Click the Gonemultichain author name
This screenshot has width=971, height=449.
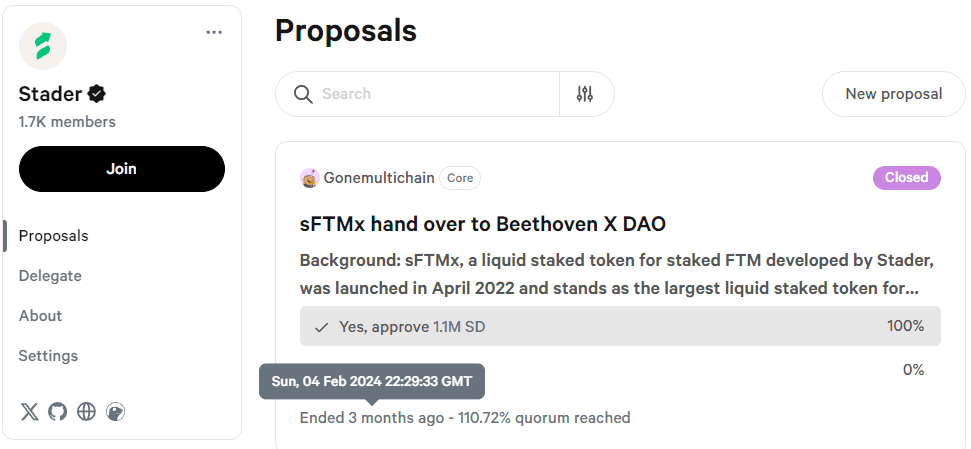tap(379, 178)
